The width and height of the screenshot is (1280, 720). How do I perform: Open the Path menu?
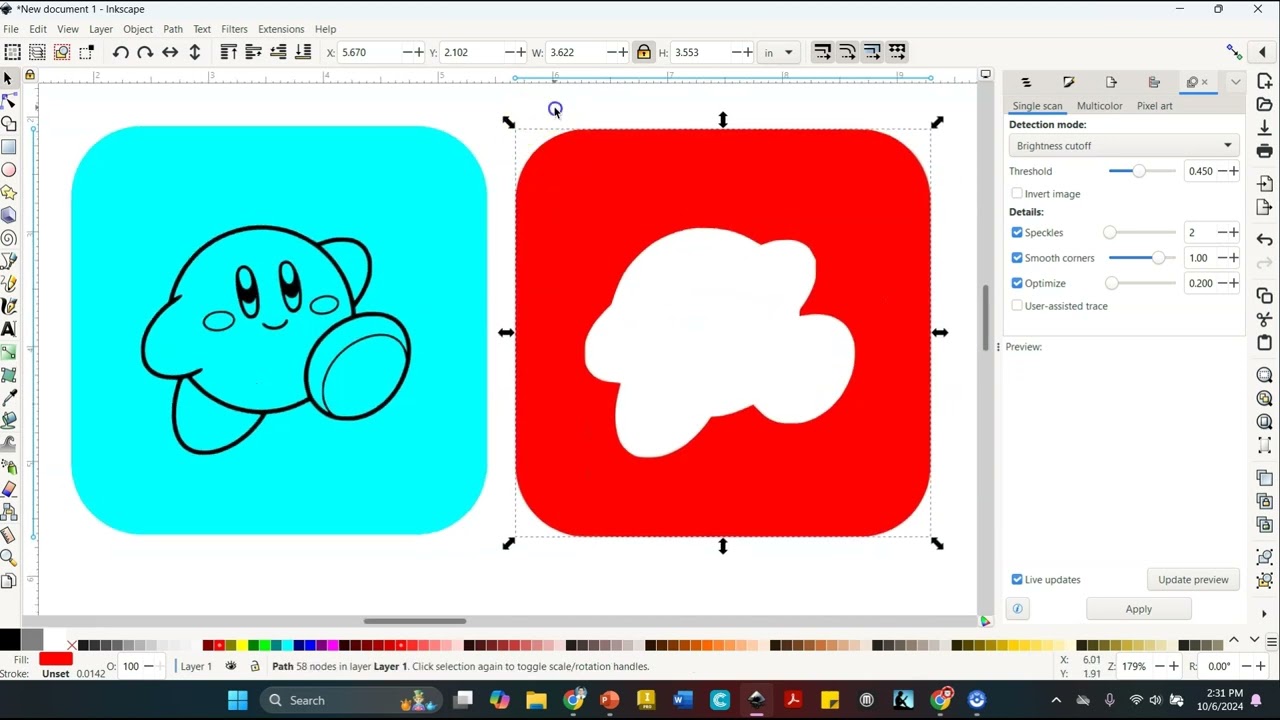coord(173,29)
